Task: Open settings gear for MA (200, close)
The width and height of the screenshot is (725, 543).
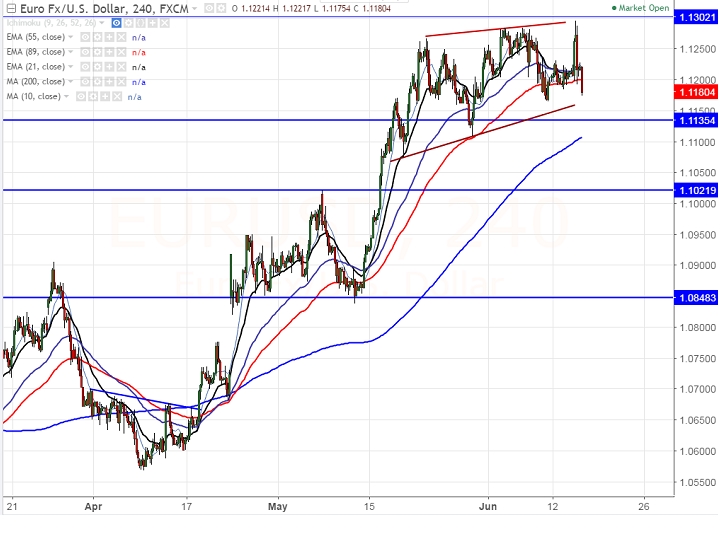Action: coord(97,82)
